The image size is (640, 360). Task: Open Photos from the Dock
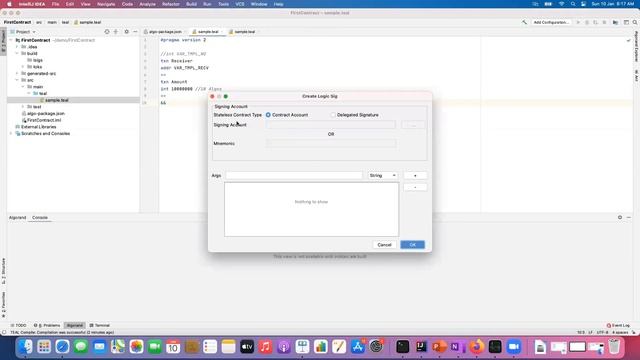(x=136, y=347)
